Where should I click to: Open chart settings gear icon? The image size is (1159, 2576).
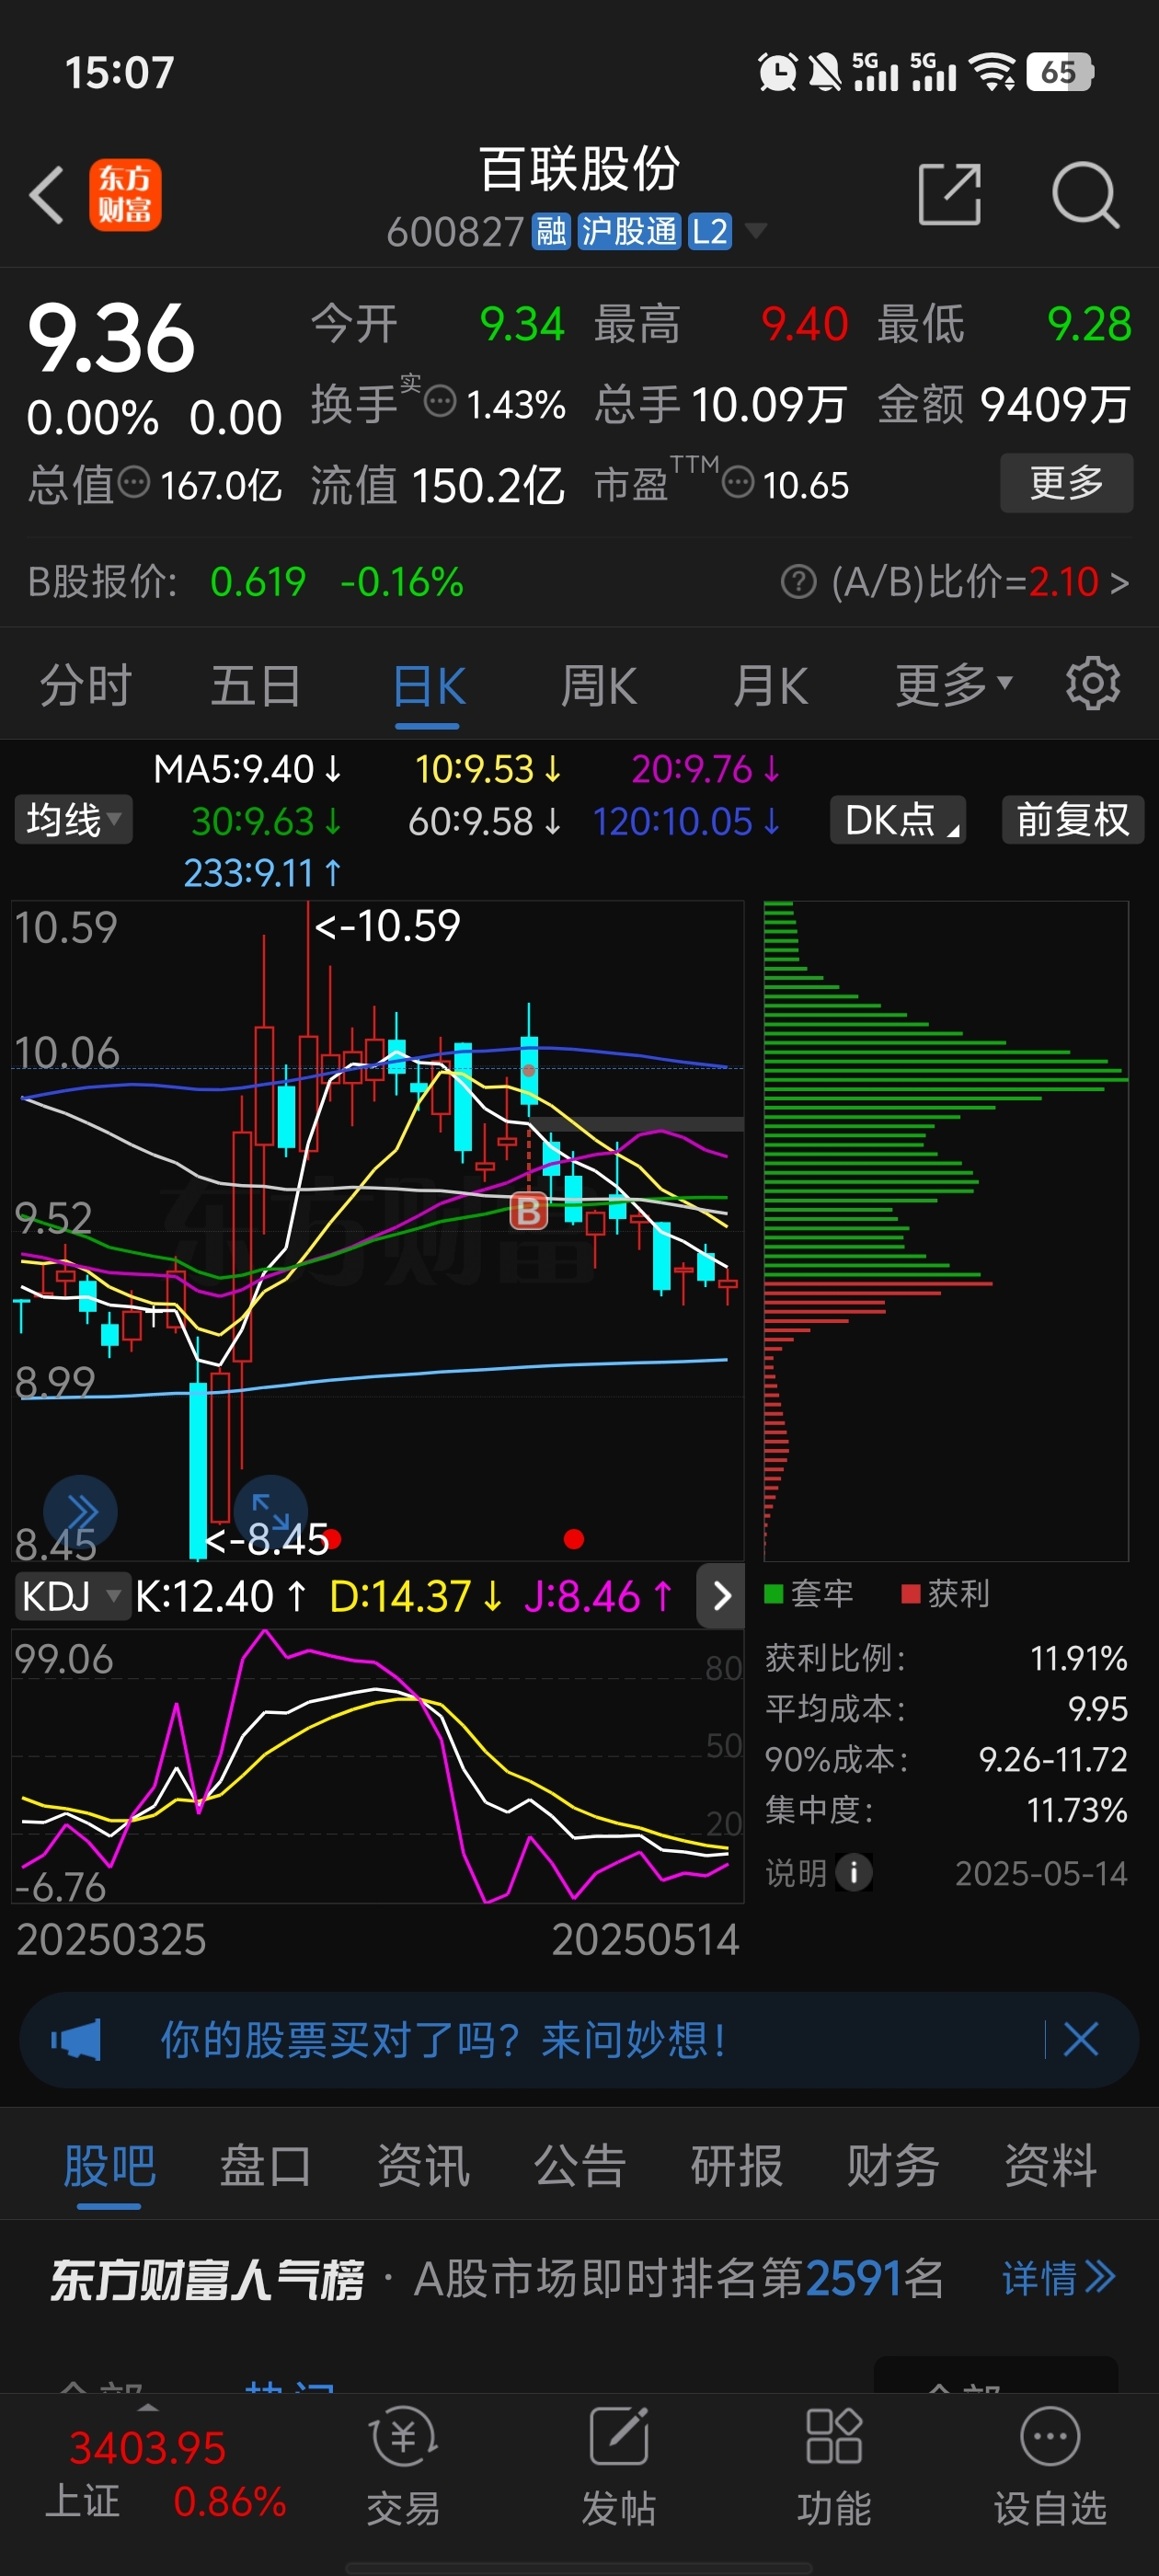point(1092,684)
